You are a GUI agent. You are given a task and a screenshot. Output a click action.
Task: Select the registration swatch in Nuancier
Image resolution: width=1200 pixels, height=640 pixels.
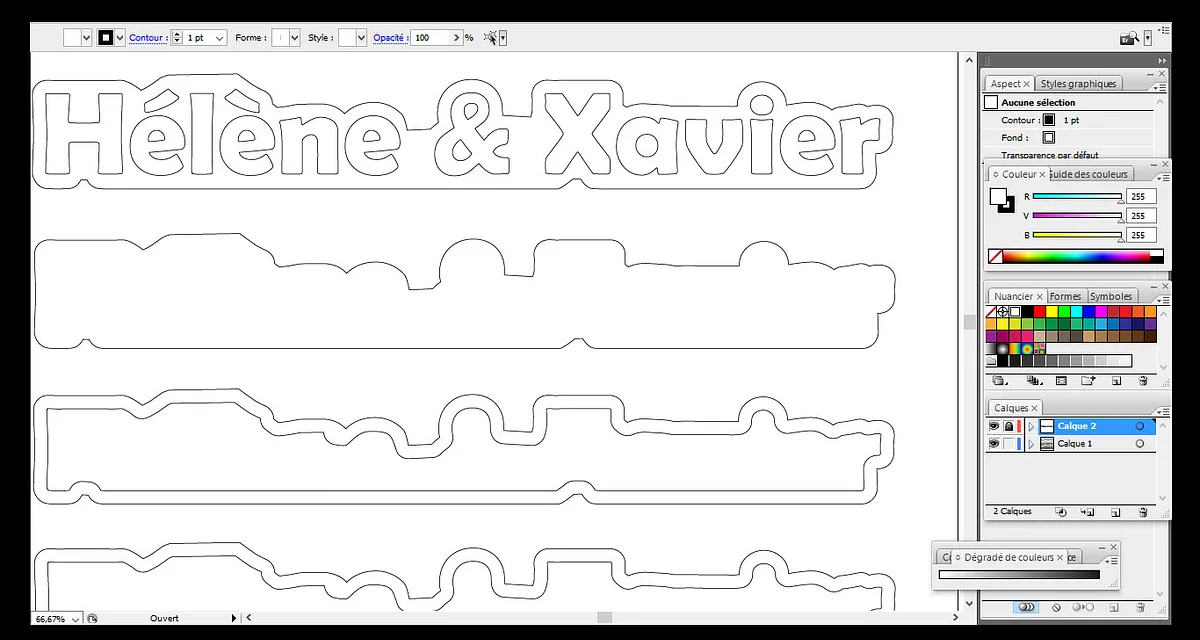[x=1003, y=312]
